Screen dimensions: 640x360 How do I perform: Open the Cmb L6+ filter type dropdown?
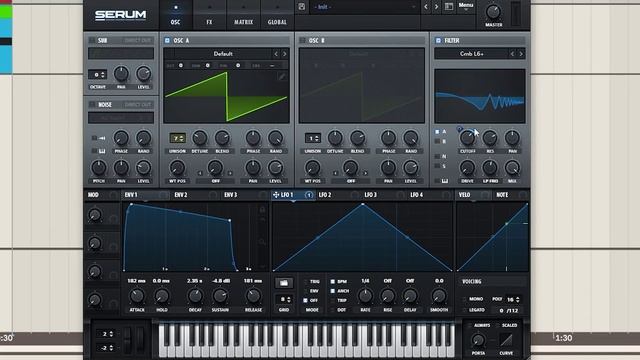(x=471, y=54)
